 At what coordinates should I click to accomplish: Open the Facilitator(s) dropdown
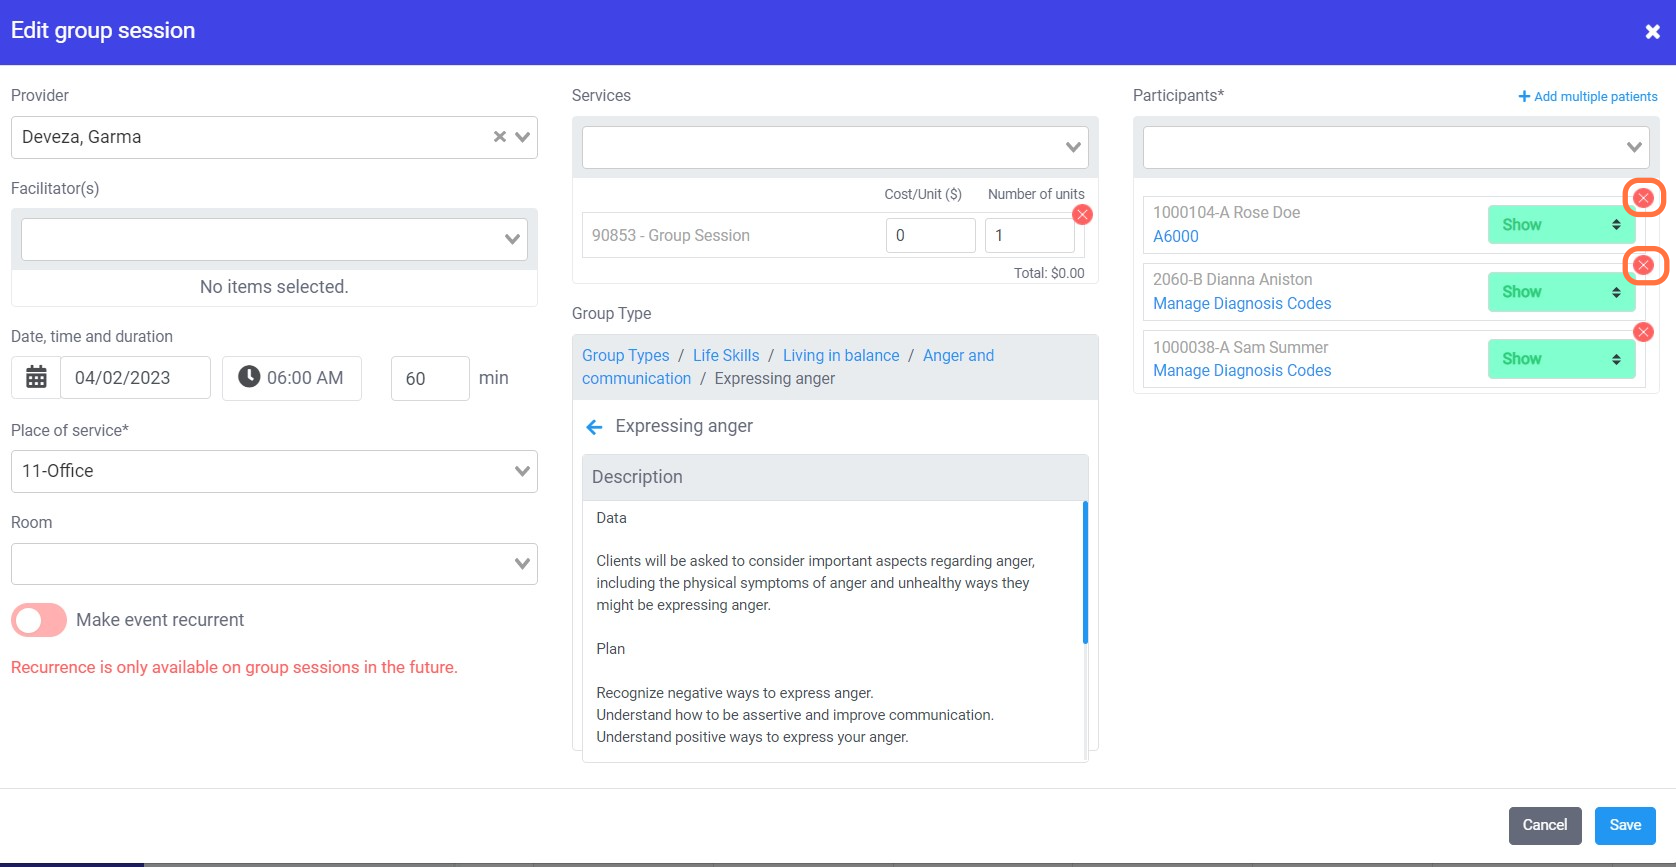pos(274,239)
